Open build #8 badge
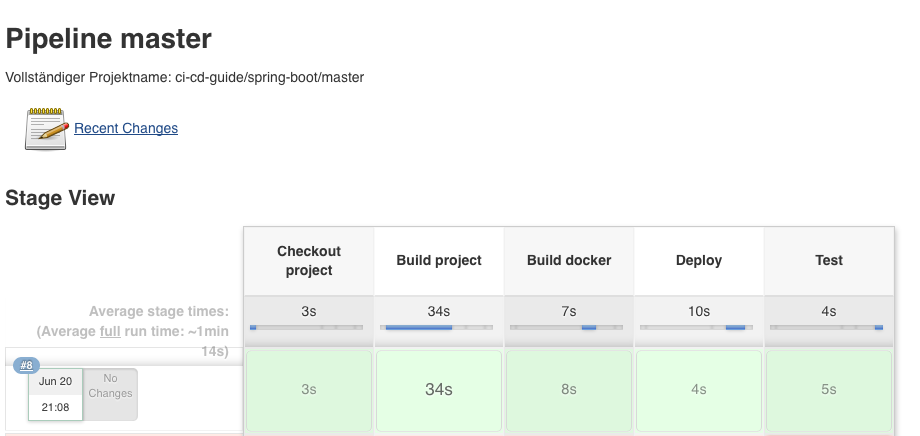Screen dimensions: 920x436 27,365
